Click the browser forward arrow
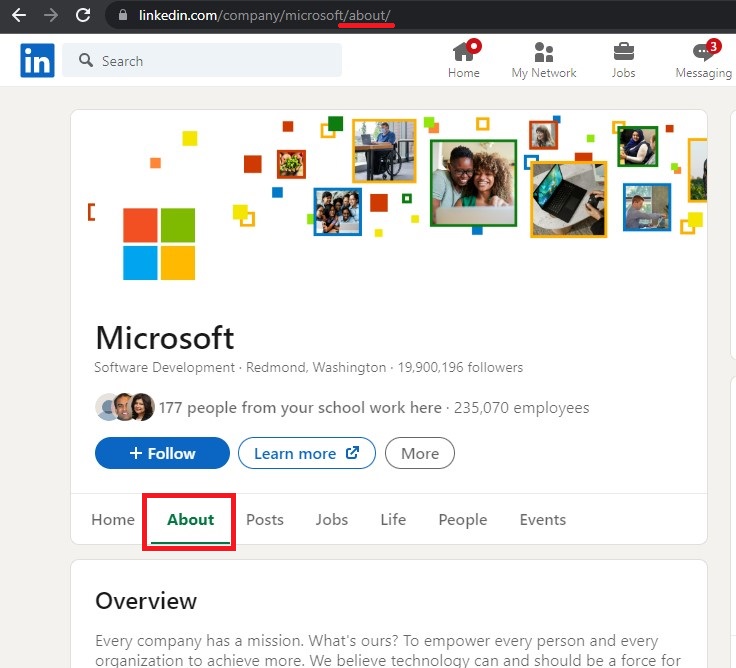 pyautogui.click(x=51, y=15)
